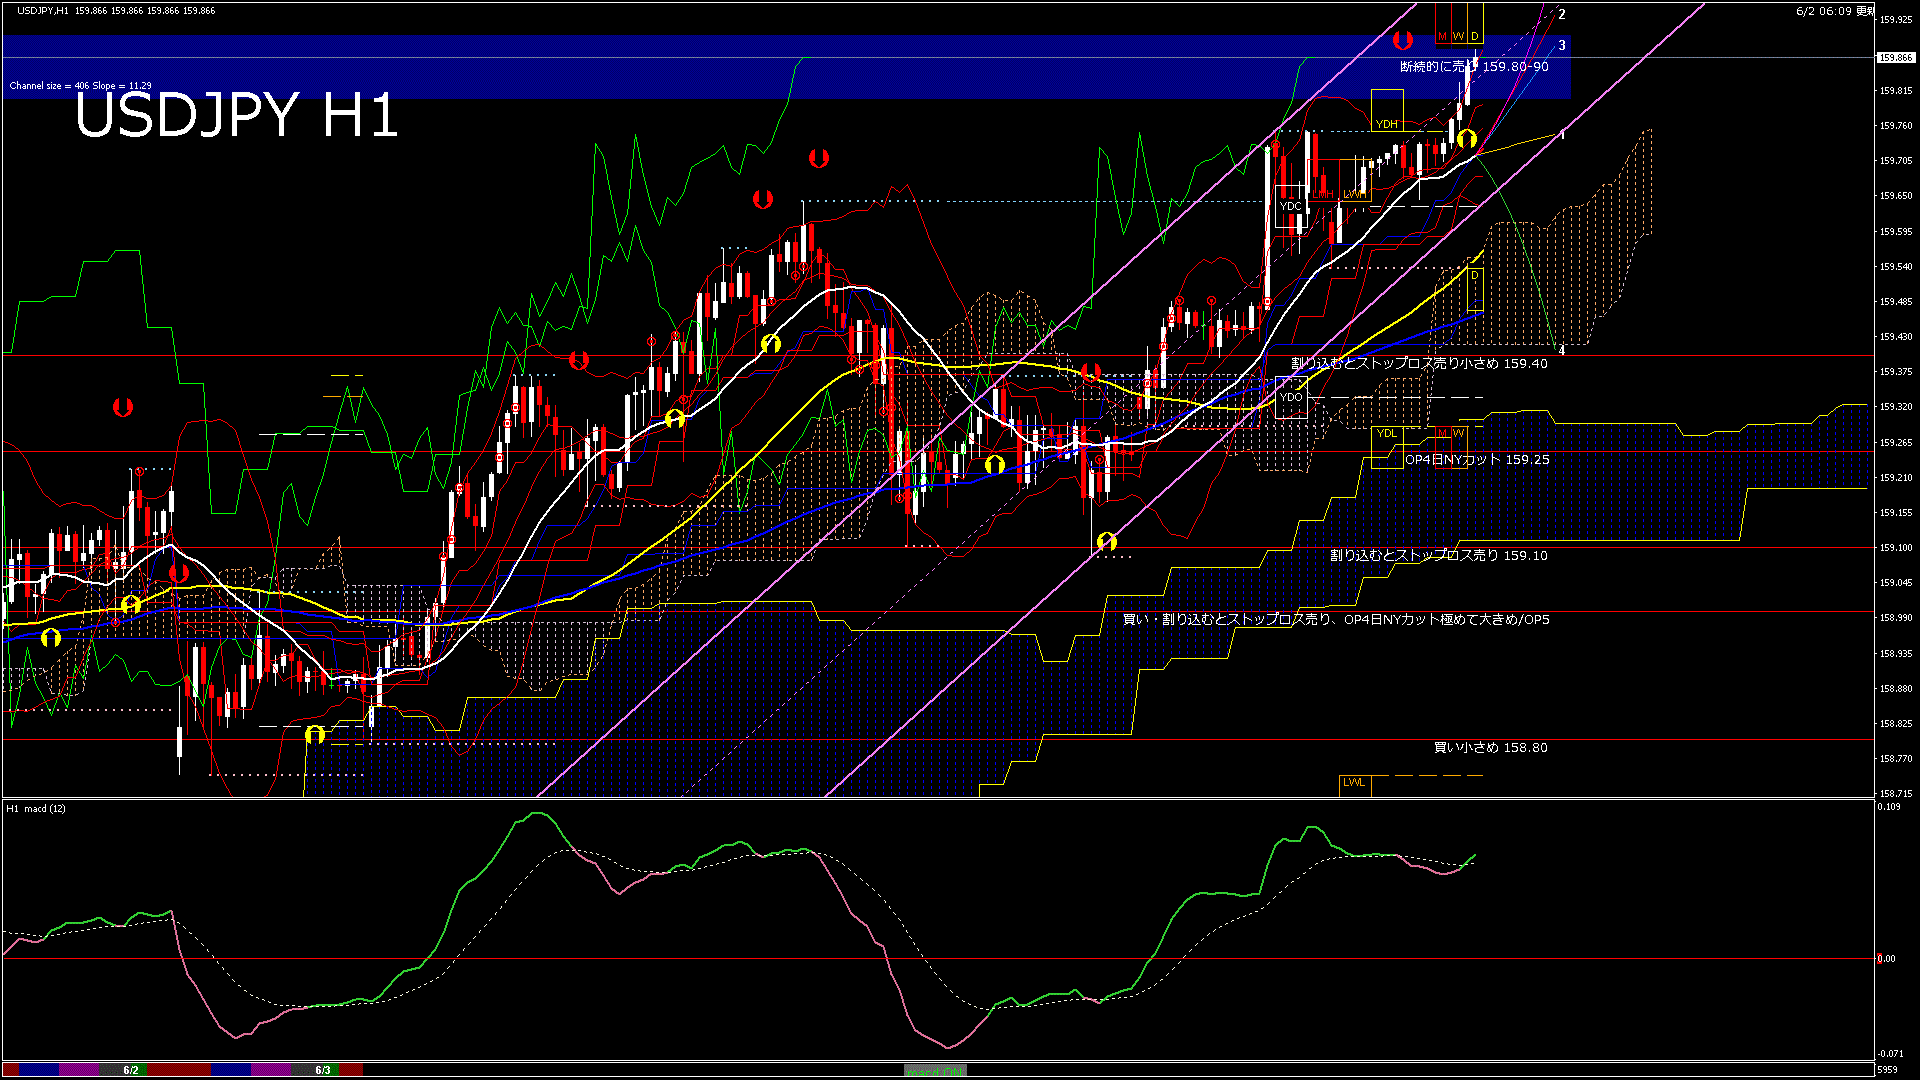Screen dimensions: 1920x1080
Task: Click the current price label 159.866
Action: coord(1896,58)
